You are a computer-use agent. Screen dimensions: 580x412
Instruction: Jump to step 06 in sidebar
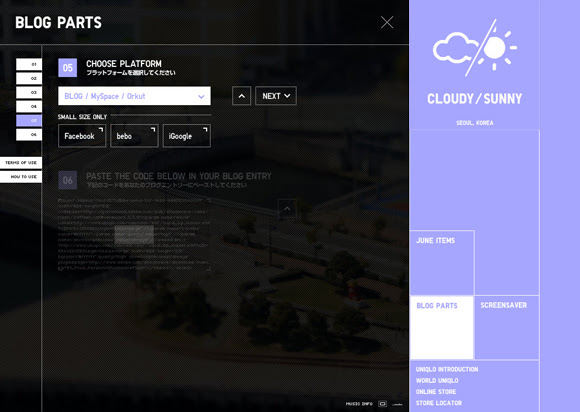pyautogui.click(x=29, y=135)
